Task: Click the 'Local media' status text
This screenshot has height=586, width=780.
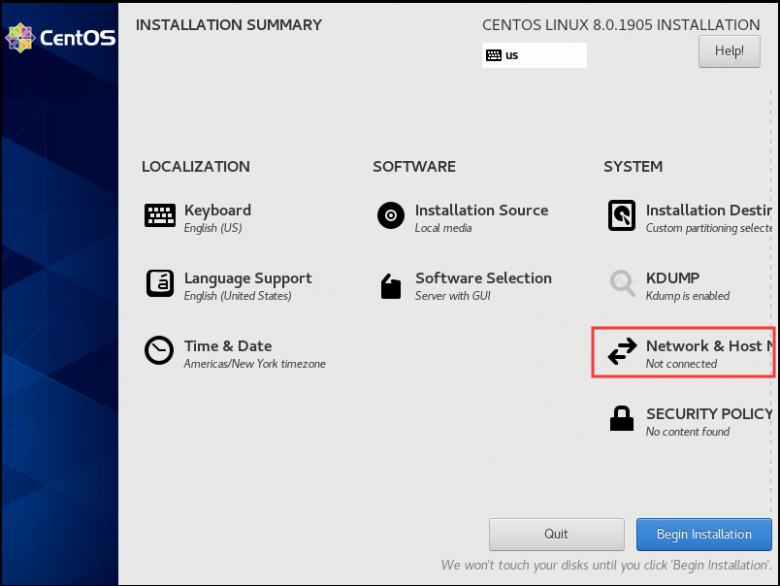Action: pos(443,228)
